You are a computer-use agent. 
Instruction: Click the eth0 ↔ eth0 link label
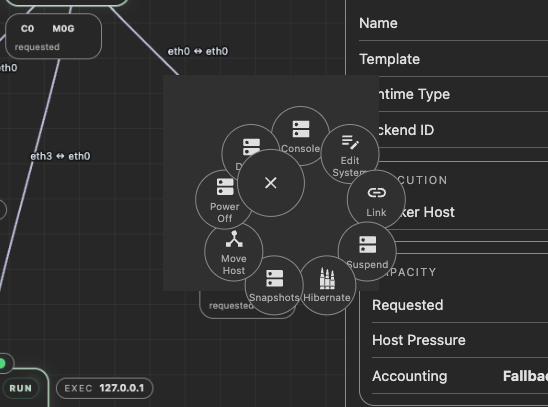198,51
